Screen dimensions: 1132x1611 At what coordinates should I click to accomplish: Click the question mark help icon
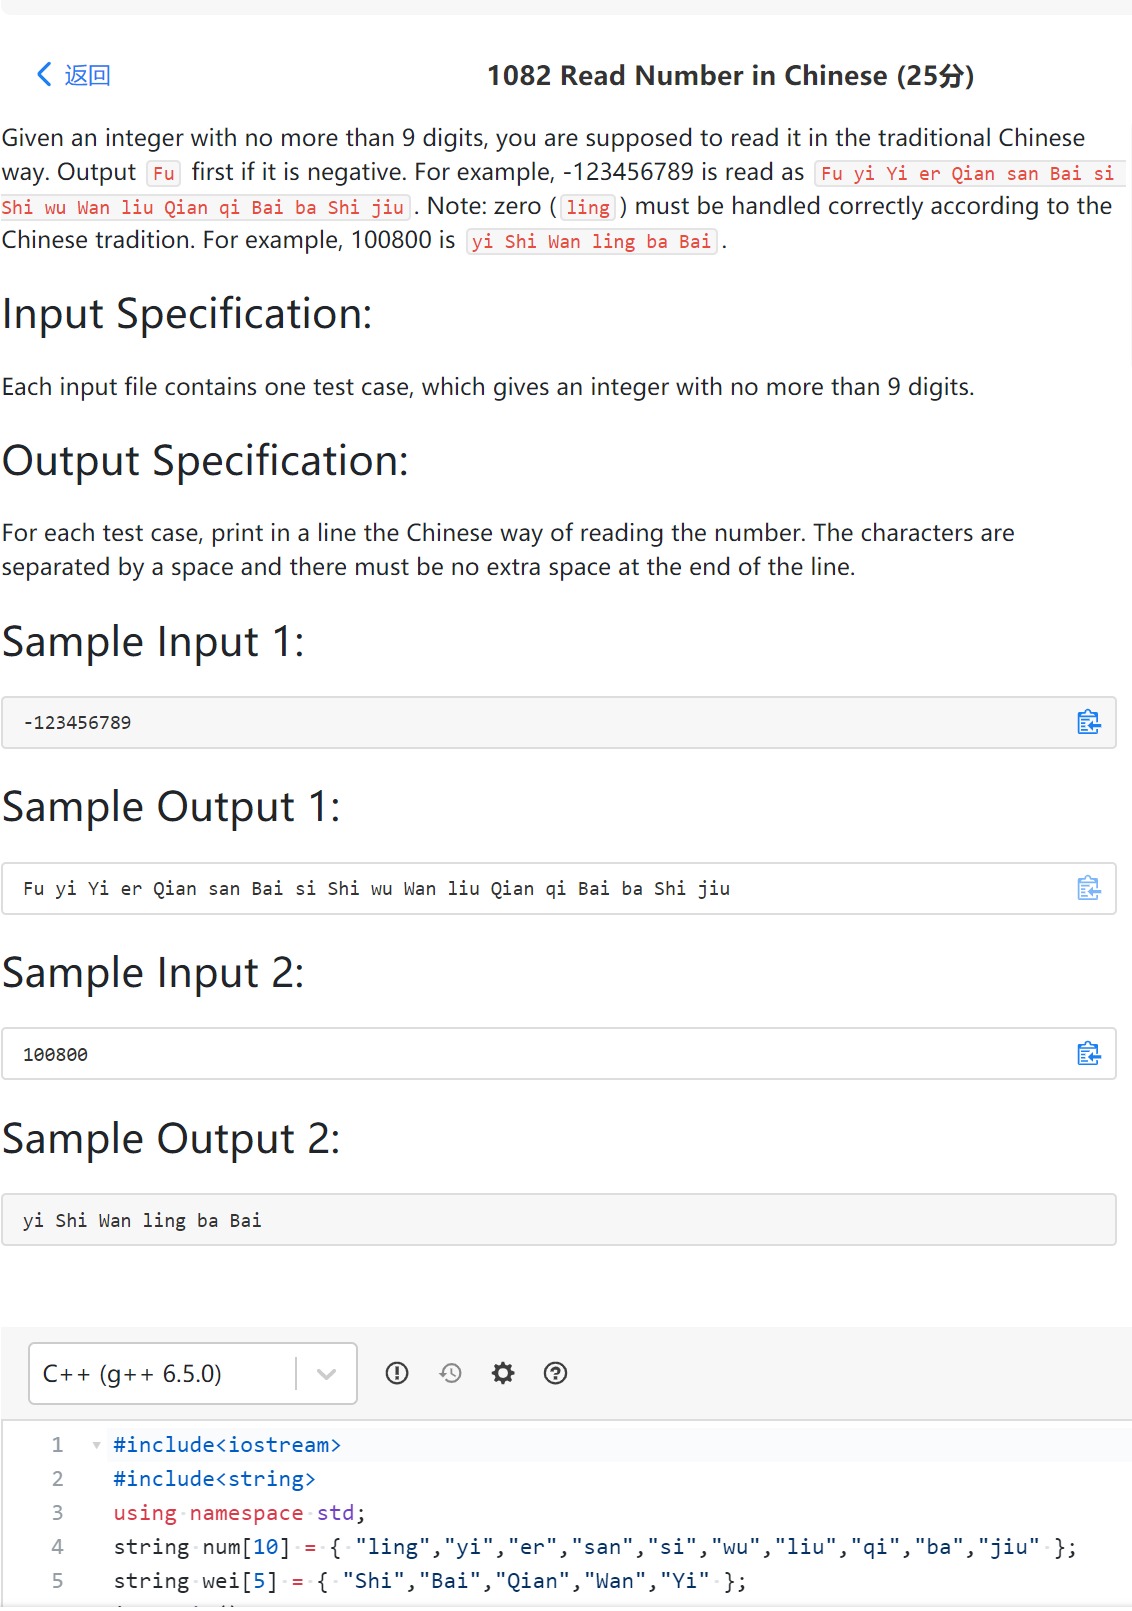[x=555, y=1373]
